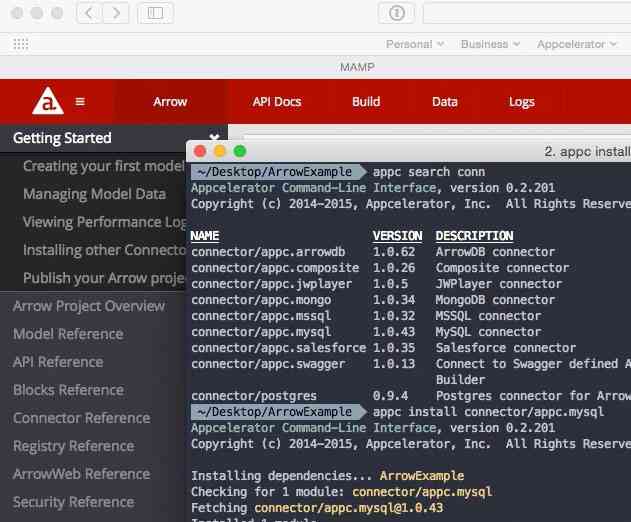Open Installing other Connectors guide
Screen dimensions: 631x522
104,250
